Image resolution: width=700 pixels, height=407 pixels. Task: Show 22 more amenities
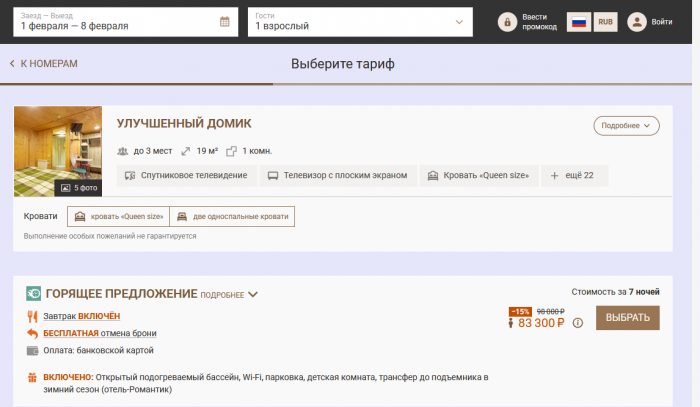(574, 176)
